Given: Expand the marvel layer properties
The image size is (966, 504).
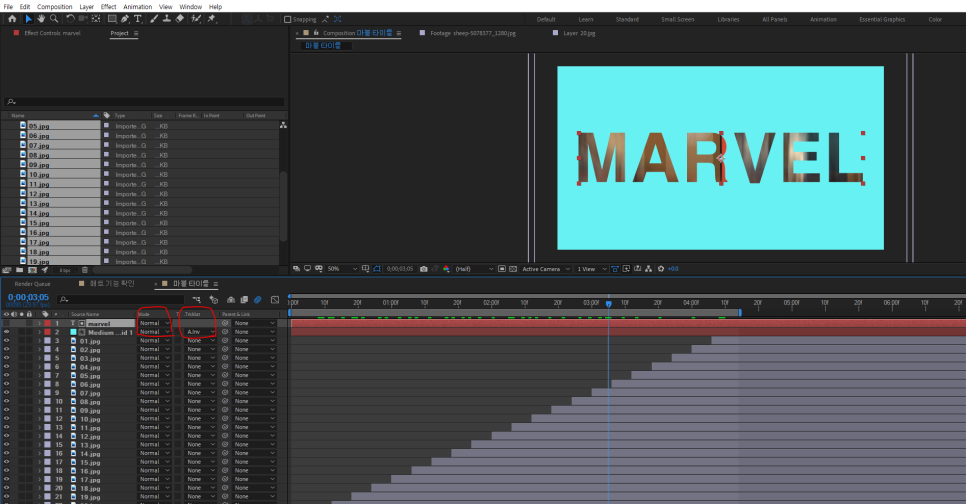Looking at the screenshot, I should click(40, 323).
